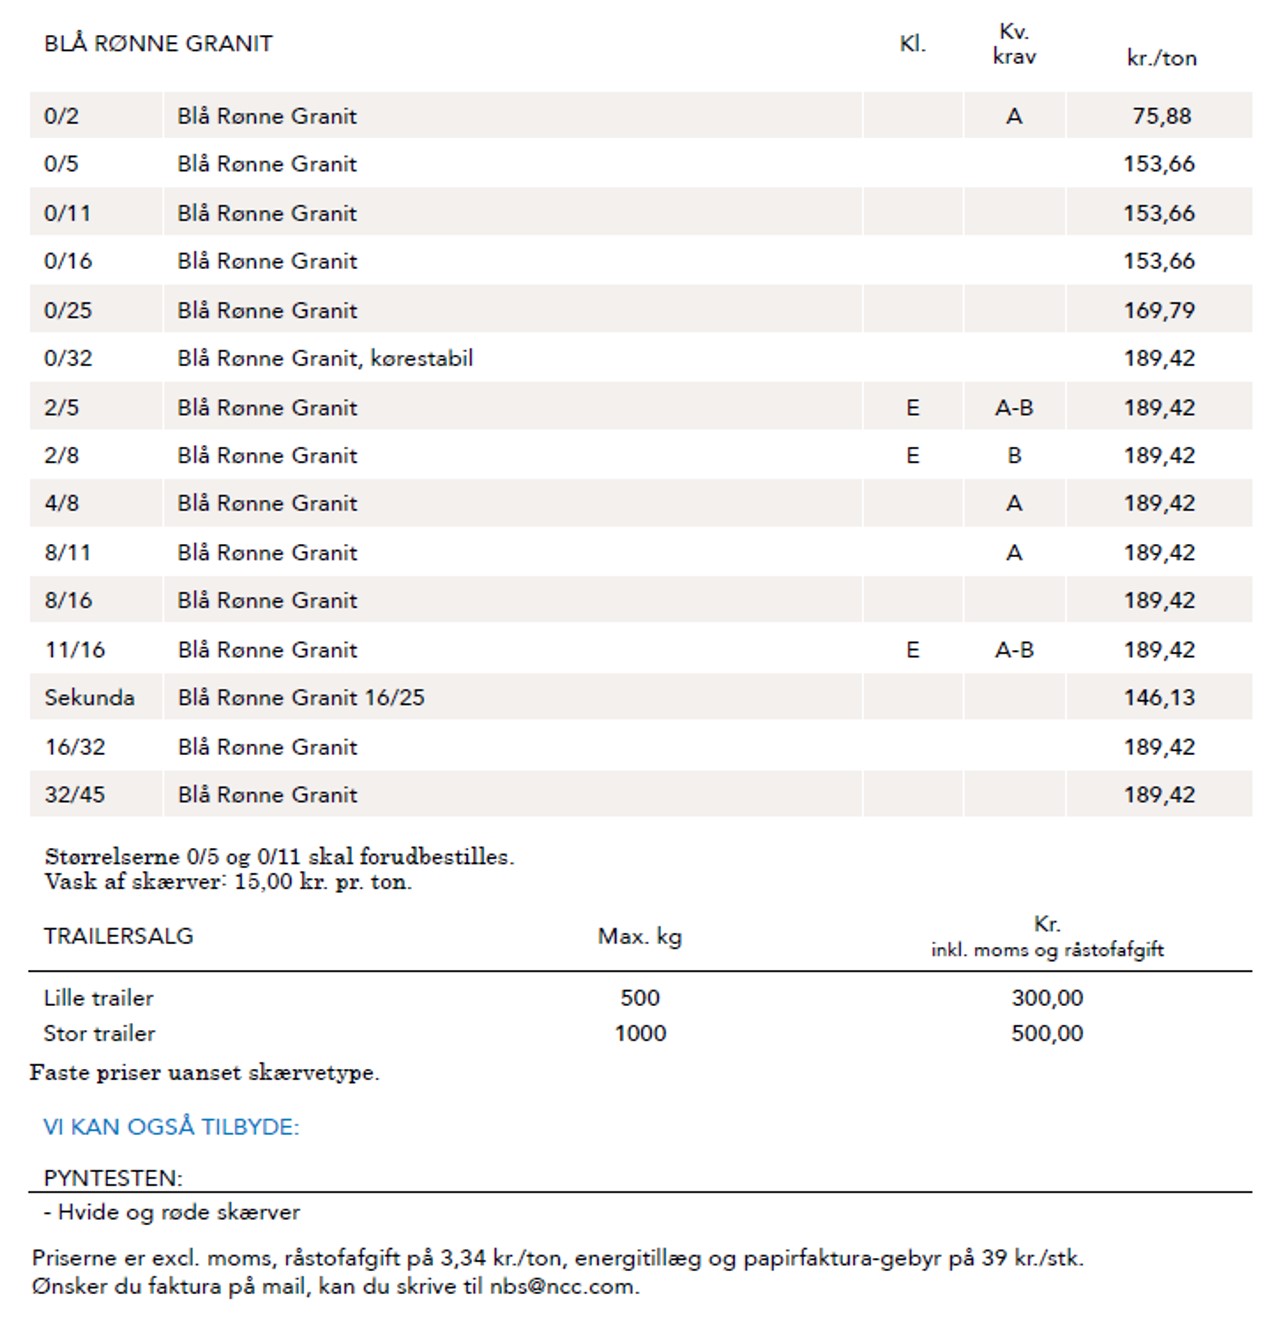Select the 2/8 row quality B cell
This screenshot has height=1322, width=1286.
(1014, 456)
